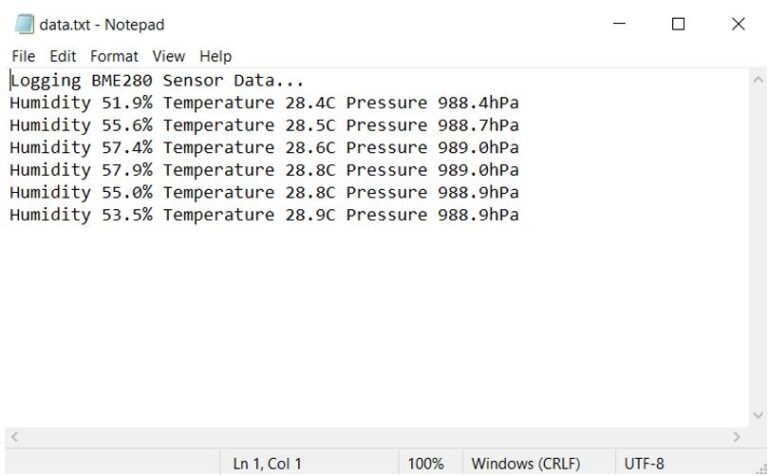Open the Help menu

216,56
